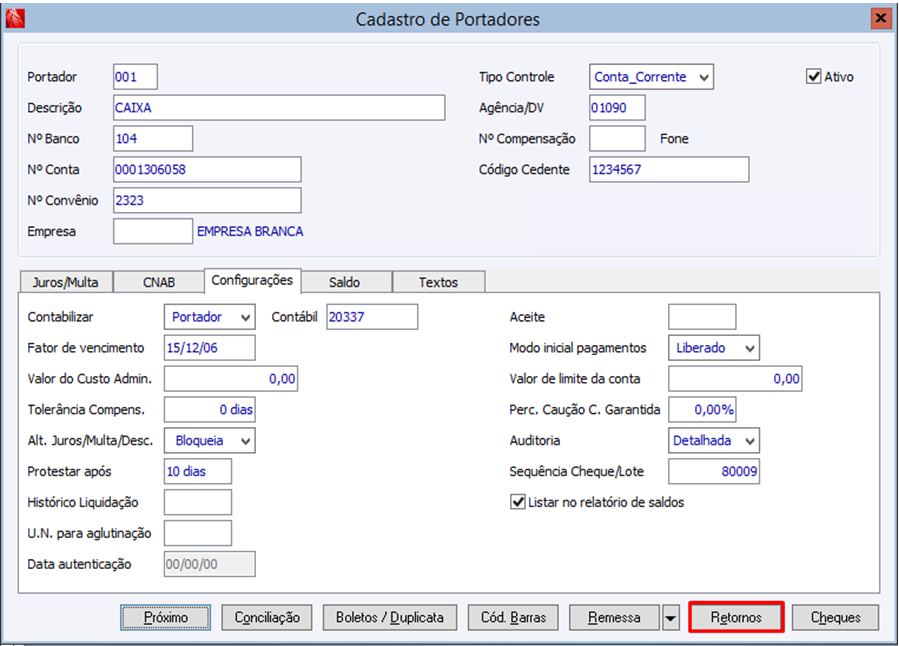The image size is (899, 646).
Task: Click the Fone label
Action: click(x=674, y=139)
